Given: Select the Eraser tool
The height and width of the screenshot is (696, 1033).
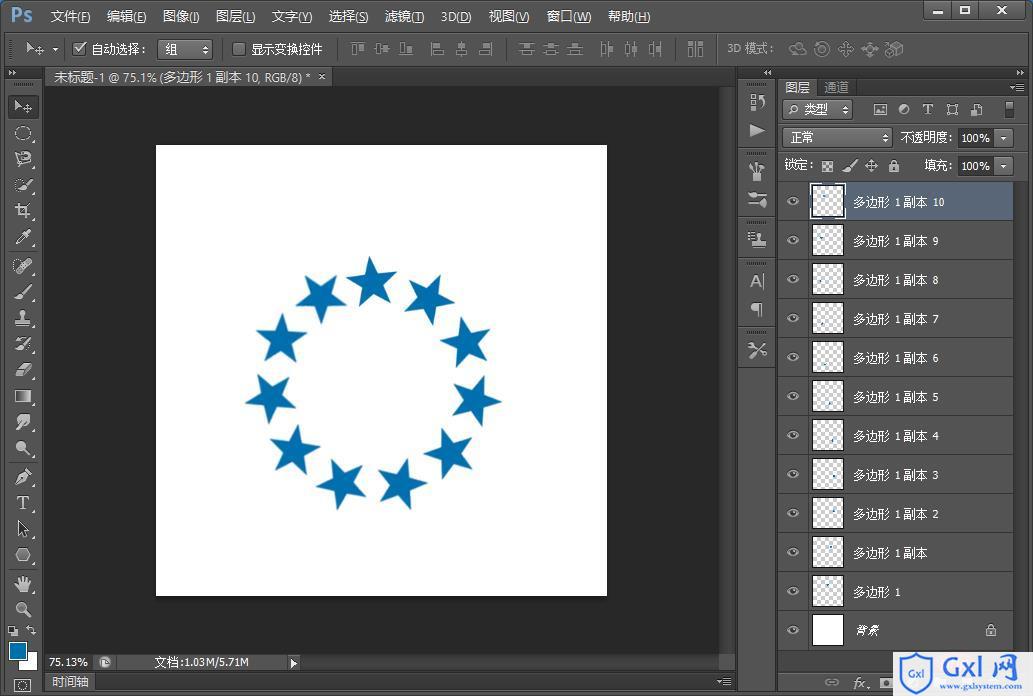Looking at the screenshot, I should pyautogui.click(x=23, y=370).
